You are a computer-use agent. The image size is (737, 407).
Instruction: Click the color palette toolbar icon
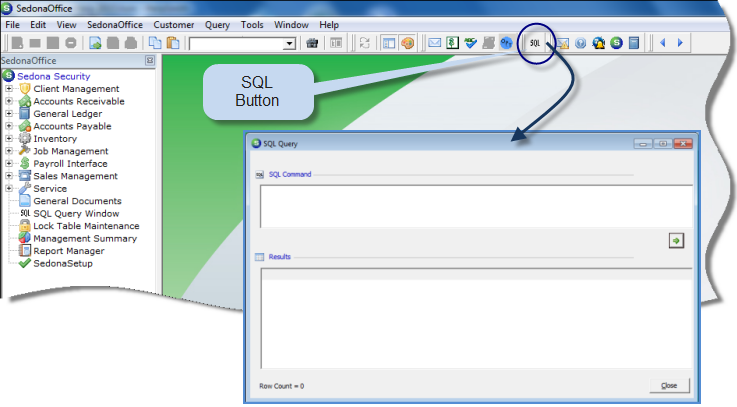tap(407, 43)
